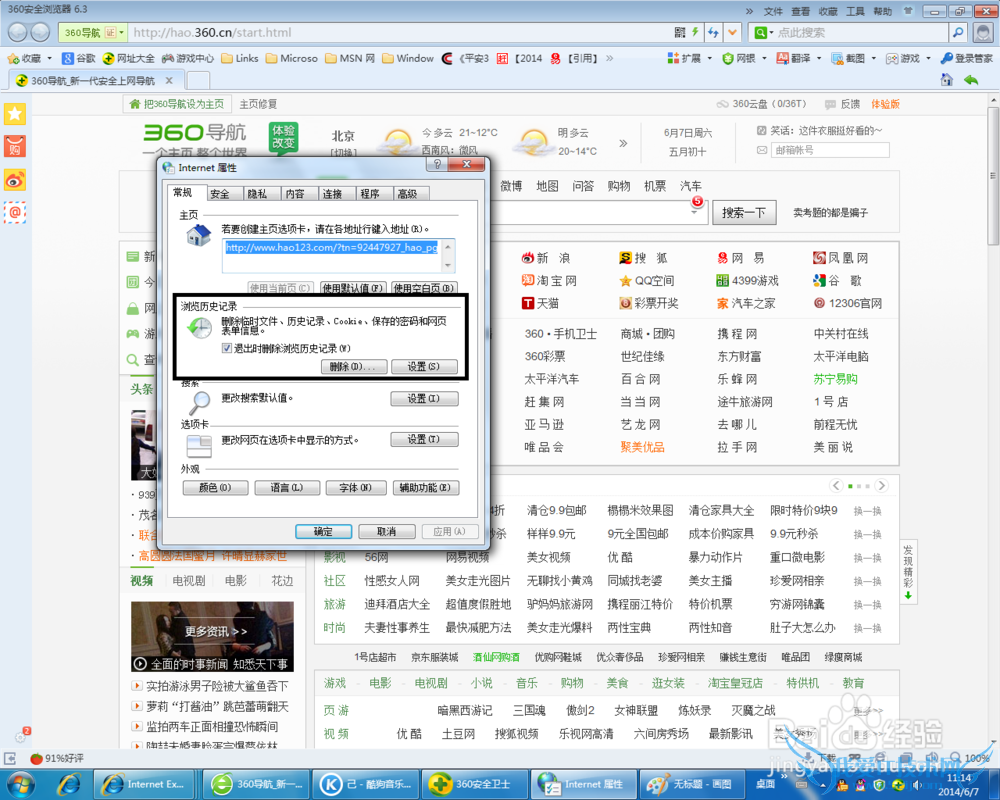Click the 删除(D)... button
The height and width of the screenshot is (800, 1000).
(352, 367)
